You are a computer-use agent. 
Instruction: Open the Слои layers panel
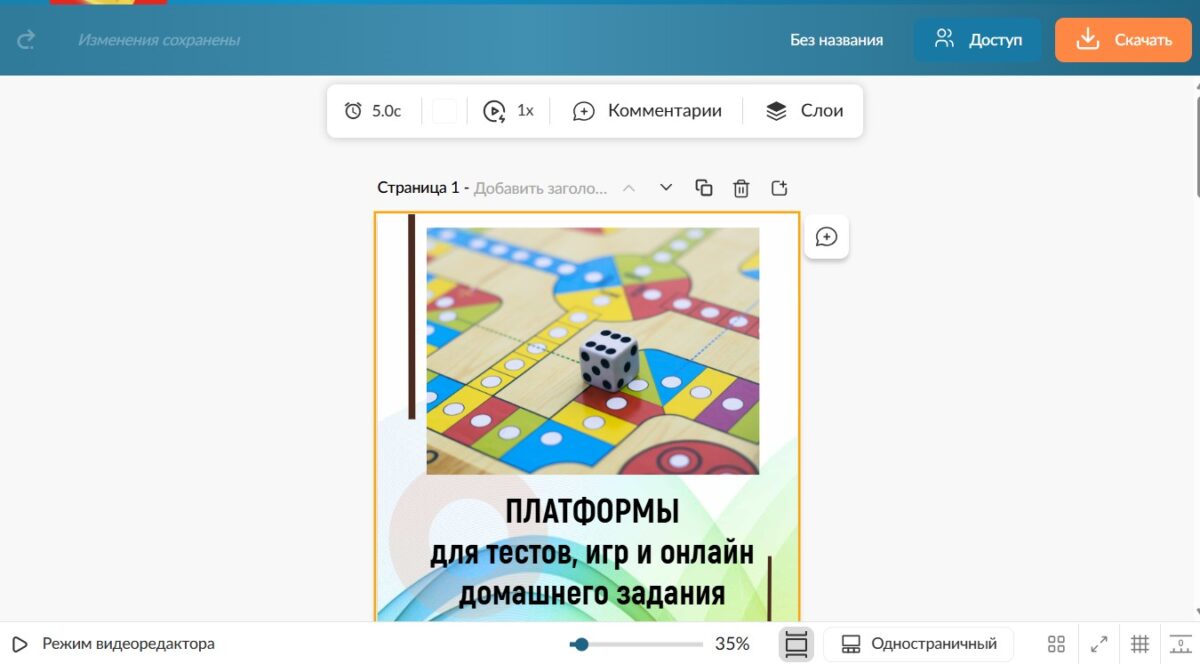[804, 111]
